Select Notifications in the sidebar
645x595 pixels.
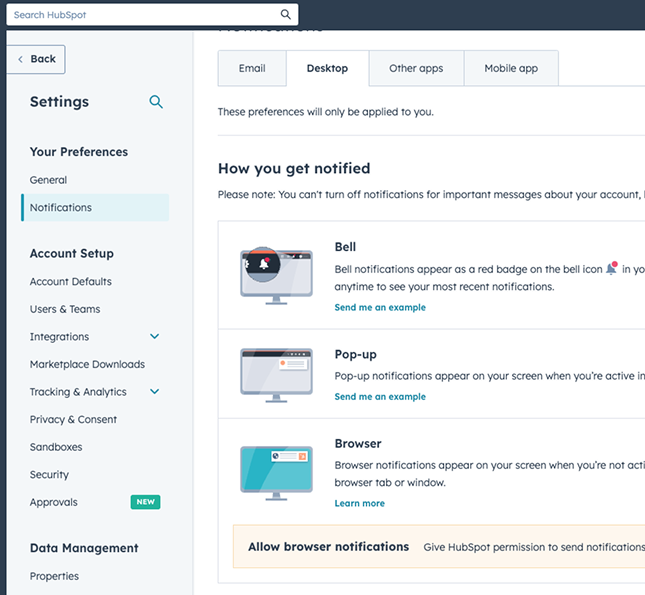[x=95, y=207]
